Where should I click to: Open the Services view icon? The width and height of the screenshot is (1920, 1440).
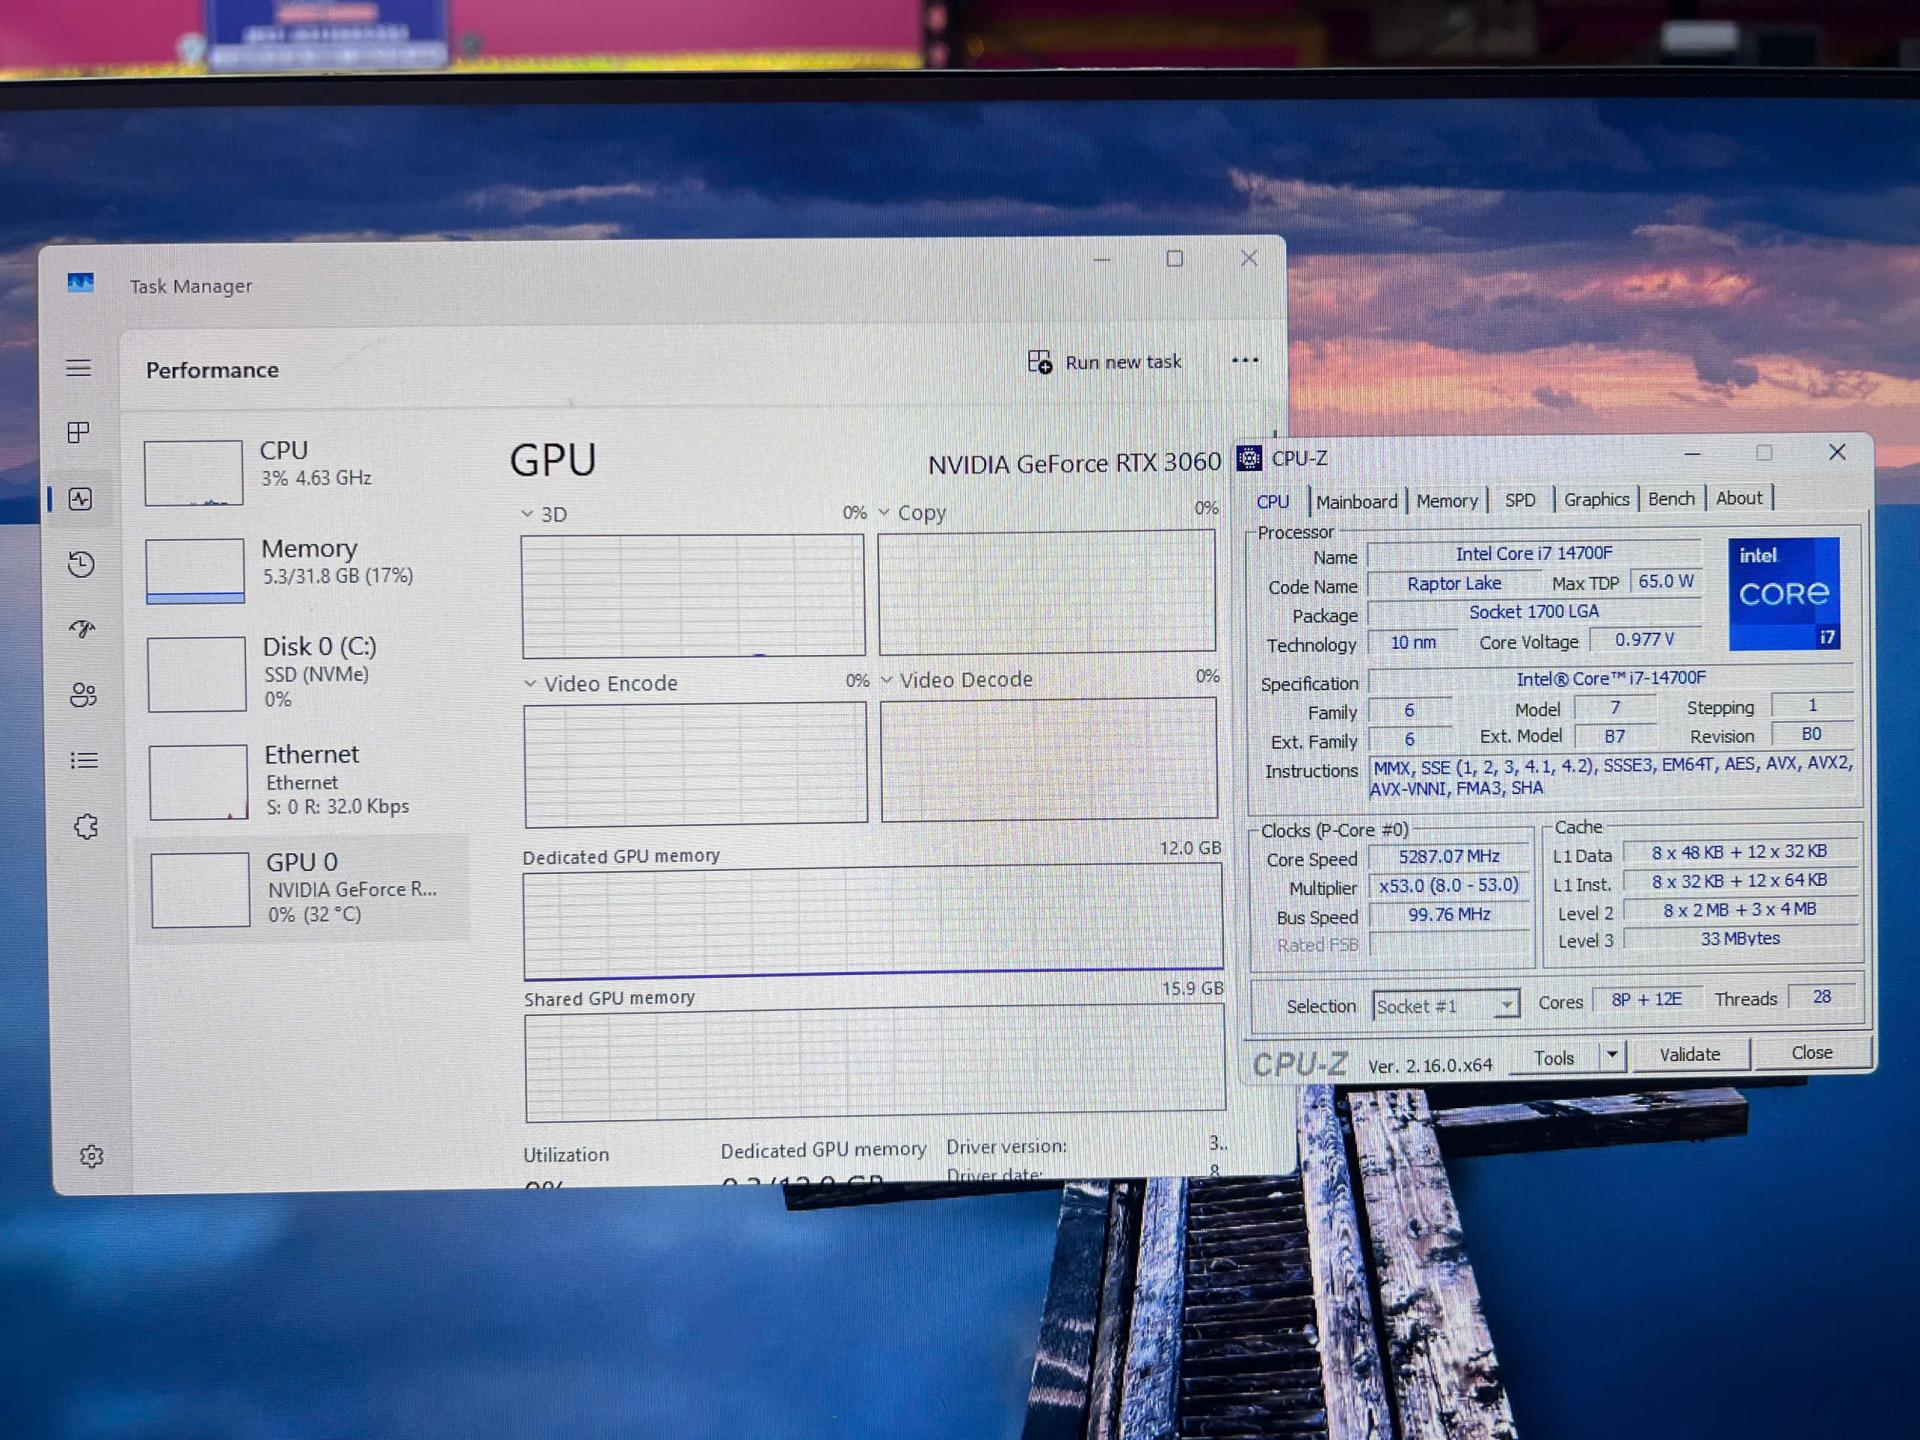[85, 827]
